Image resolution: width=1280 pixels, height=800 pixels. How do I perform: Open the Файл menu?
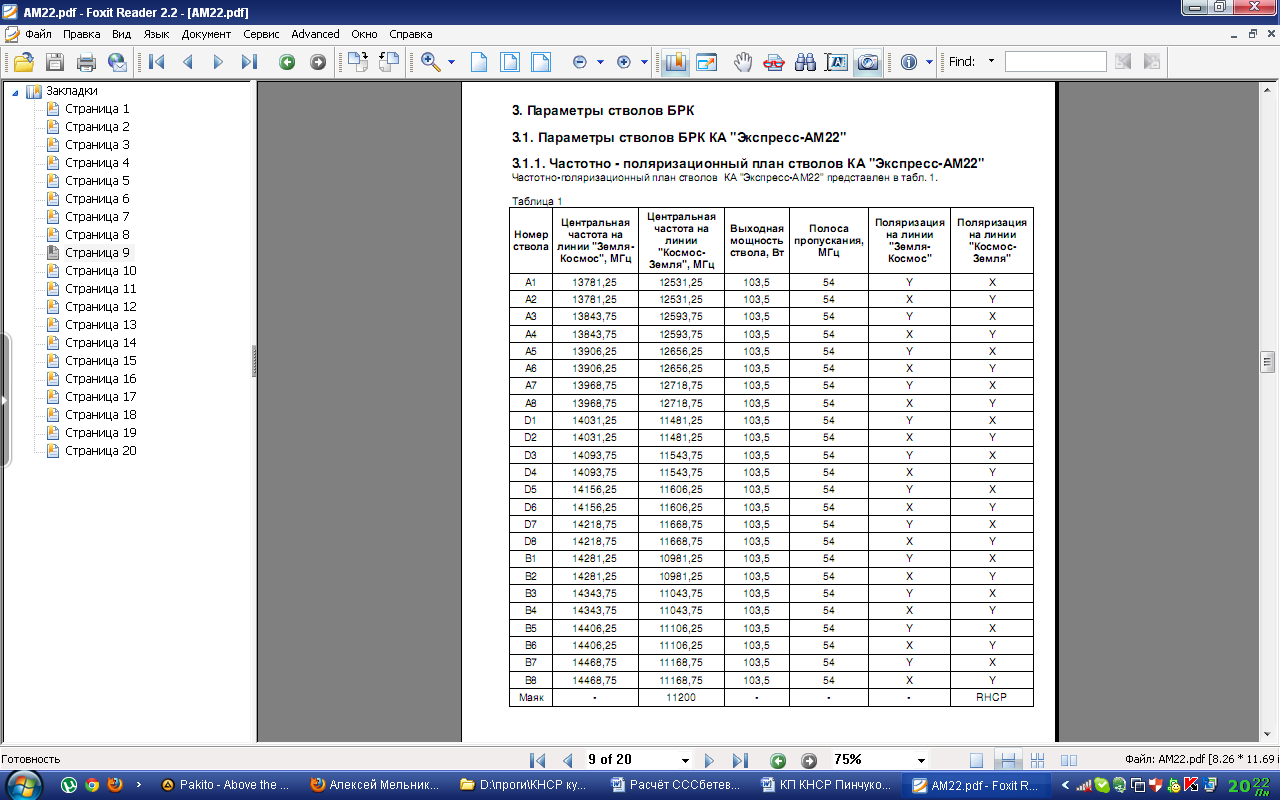point(38,34)
